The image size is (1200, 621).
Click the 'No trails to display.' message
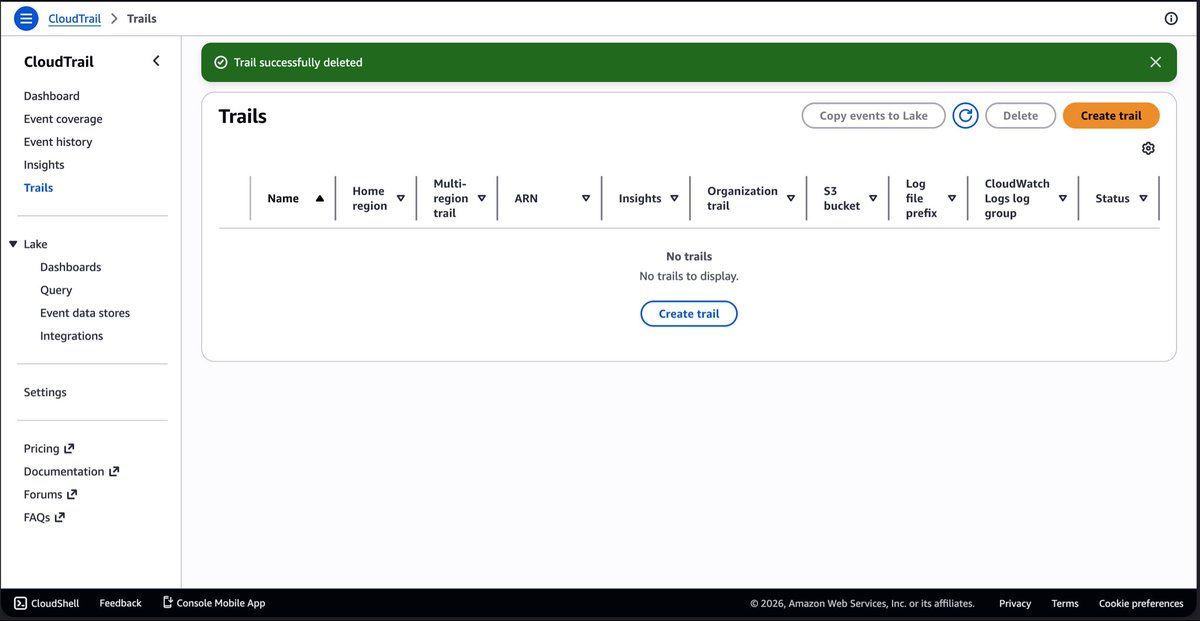[x=689, y=276]
